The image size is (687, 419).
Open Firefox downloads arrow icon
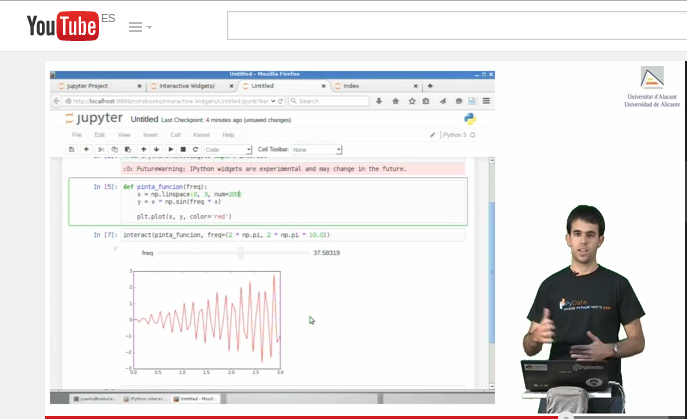coord(379,101)
